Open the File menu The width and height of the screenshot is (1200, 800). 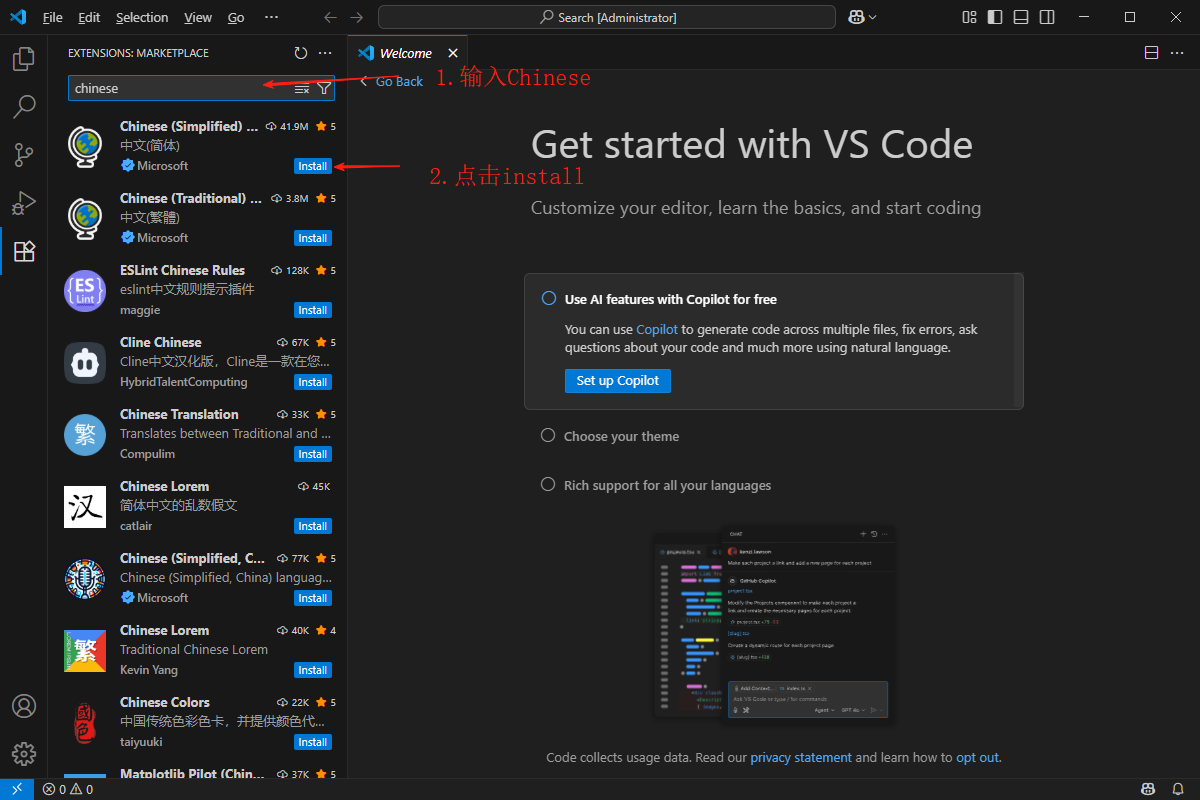point(53,17)
